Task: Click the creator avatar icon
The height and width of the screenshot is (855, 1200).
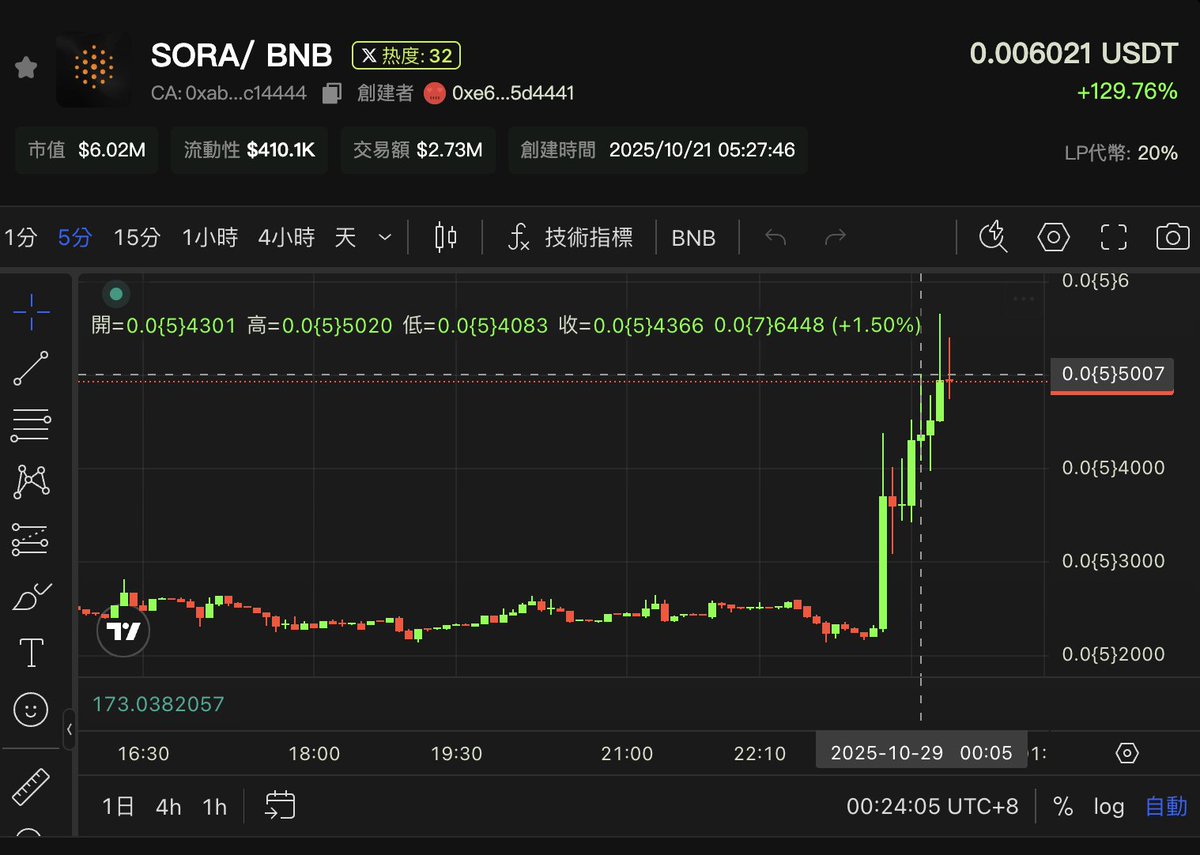Action: coord(434,94)
